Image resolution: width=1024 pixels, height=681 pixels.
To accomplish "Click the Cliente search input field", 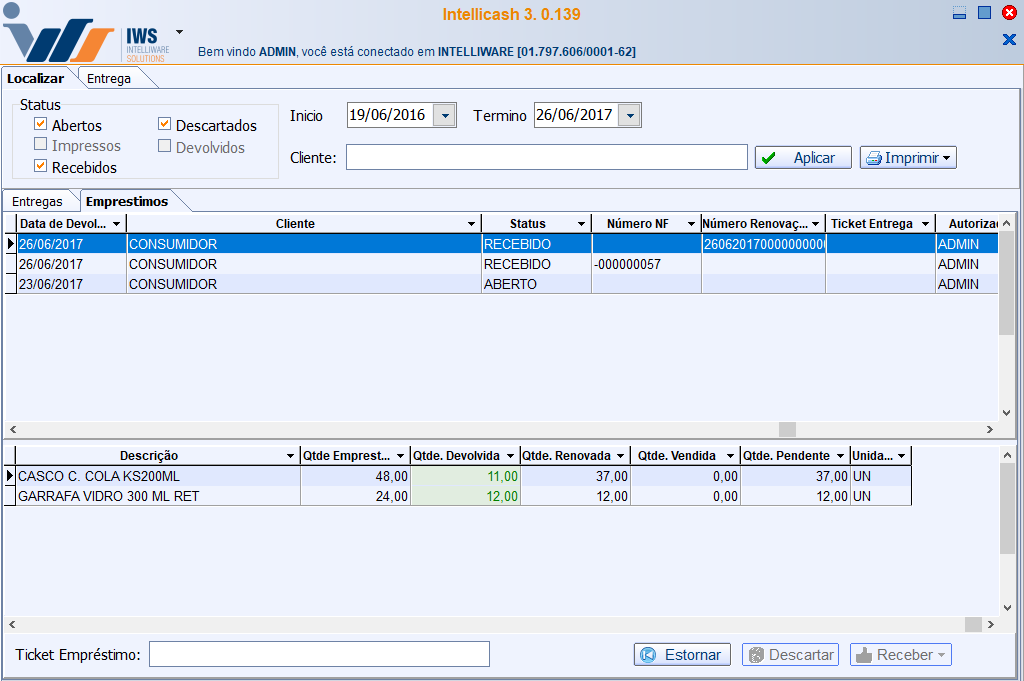I will coord(546,158).
